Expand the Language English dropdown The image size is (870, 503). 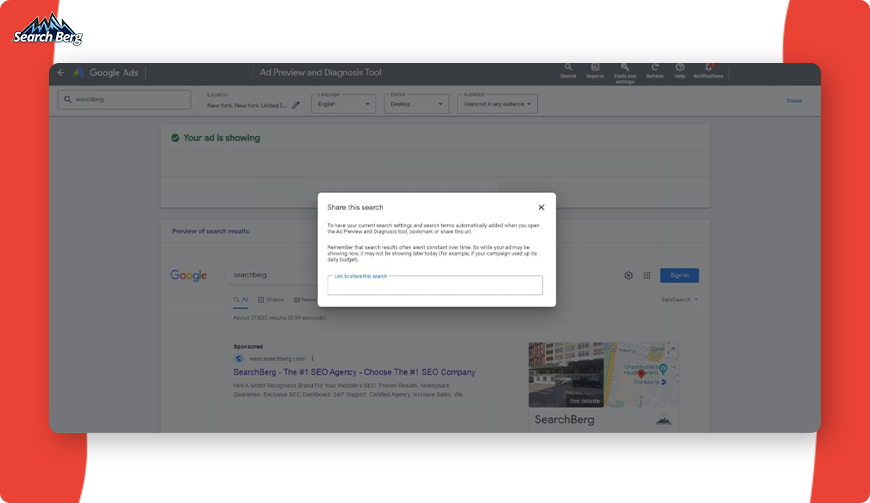[343, 104]
